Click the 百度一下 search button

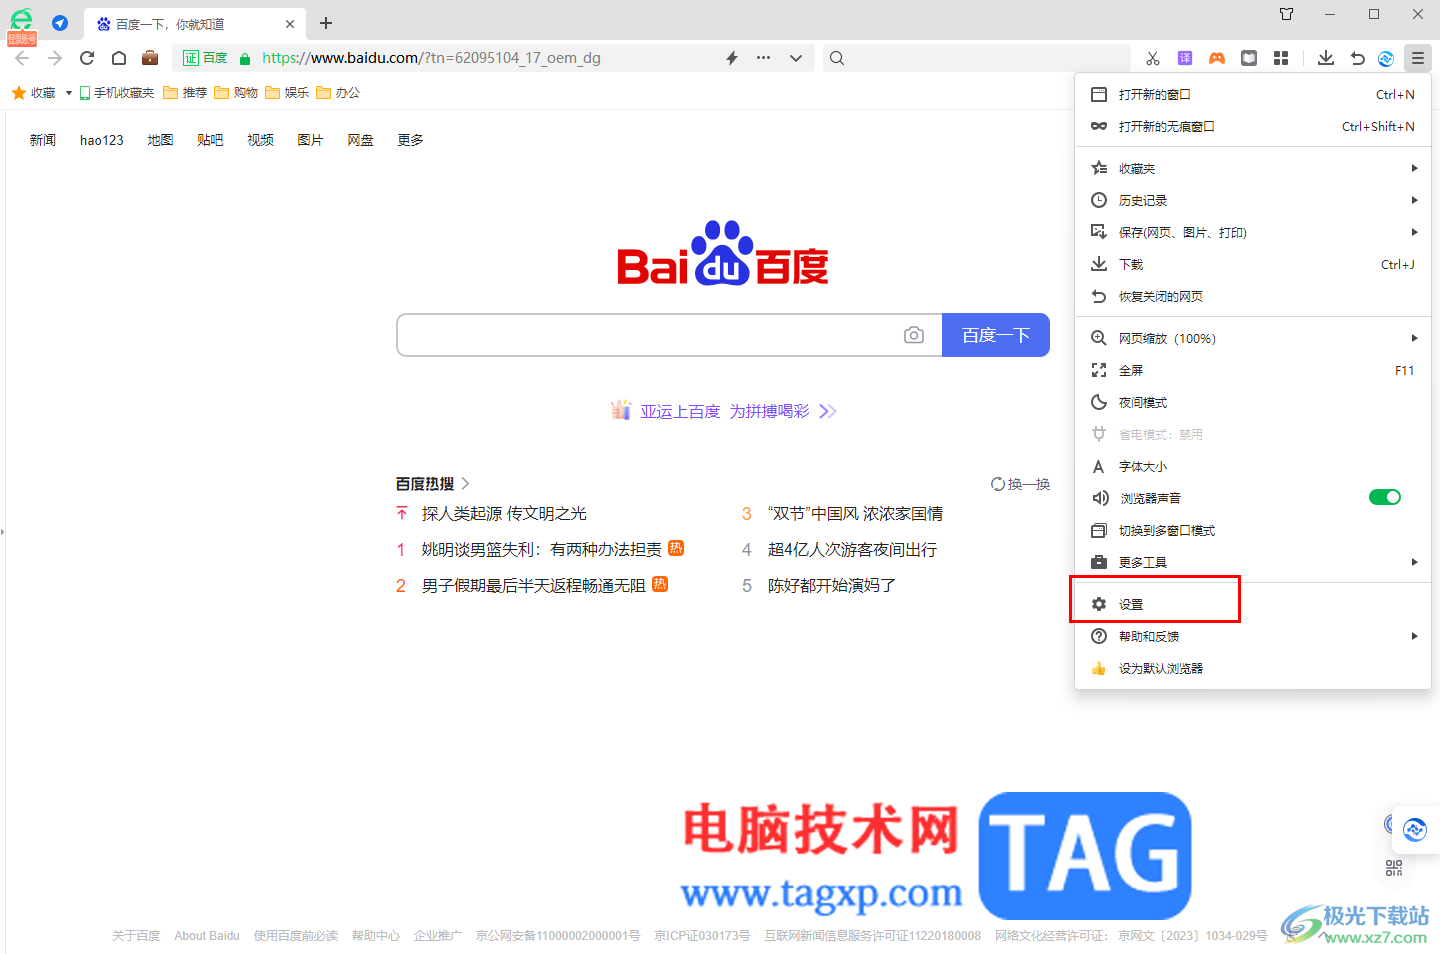point(996,335)
